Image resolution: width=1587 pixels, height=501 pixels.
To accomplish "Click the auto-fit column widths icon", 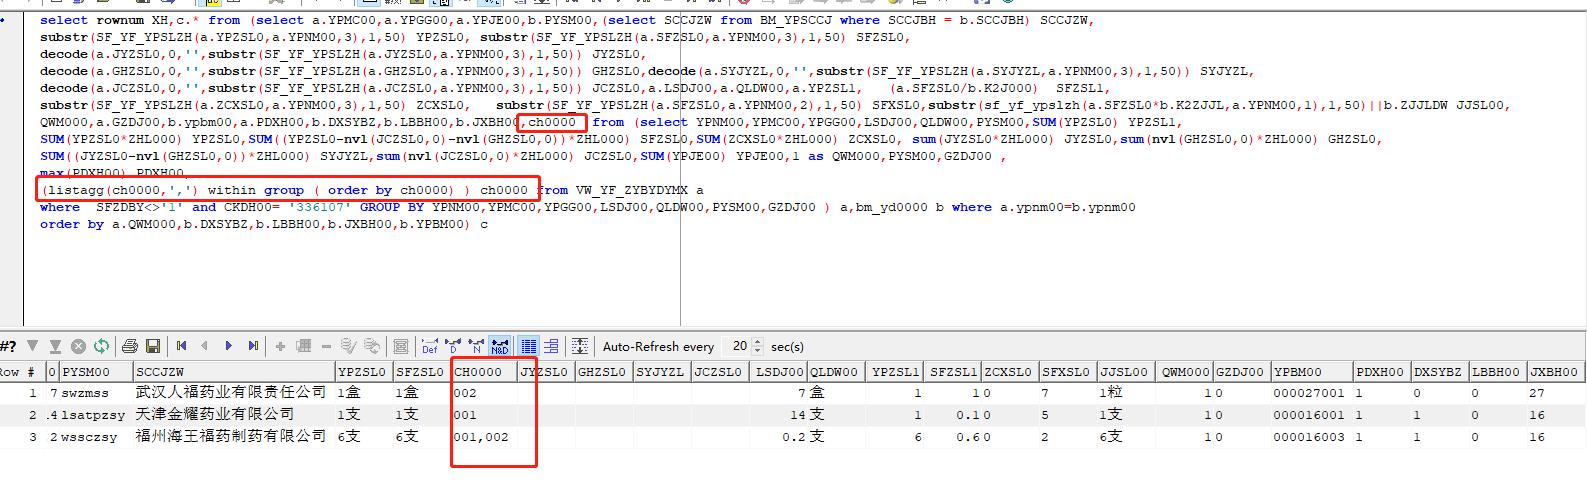I will pos(579,346).
